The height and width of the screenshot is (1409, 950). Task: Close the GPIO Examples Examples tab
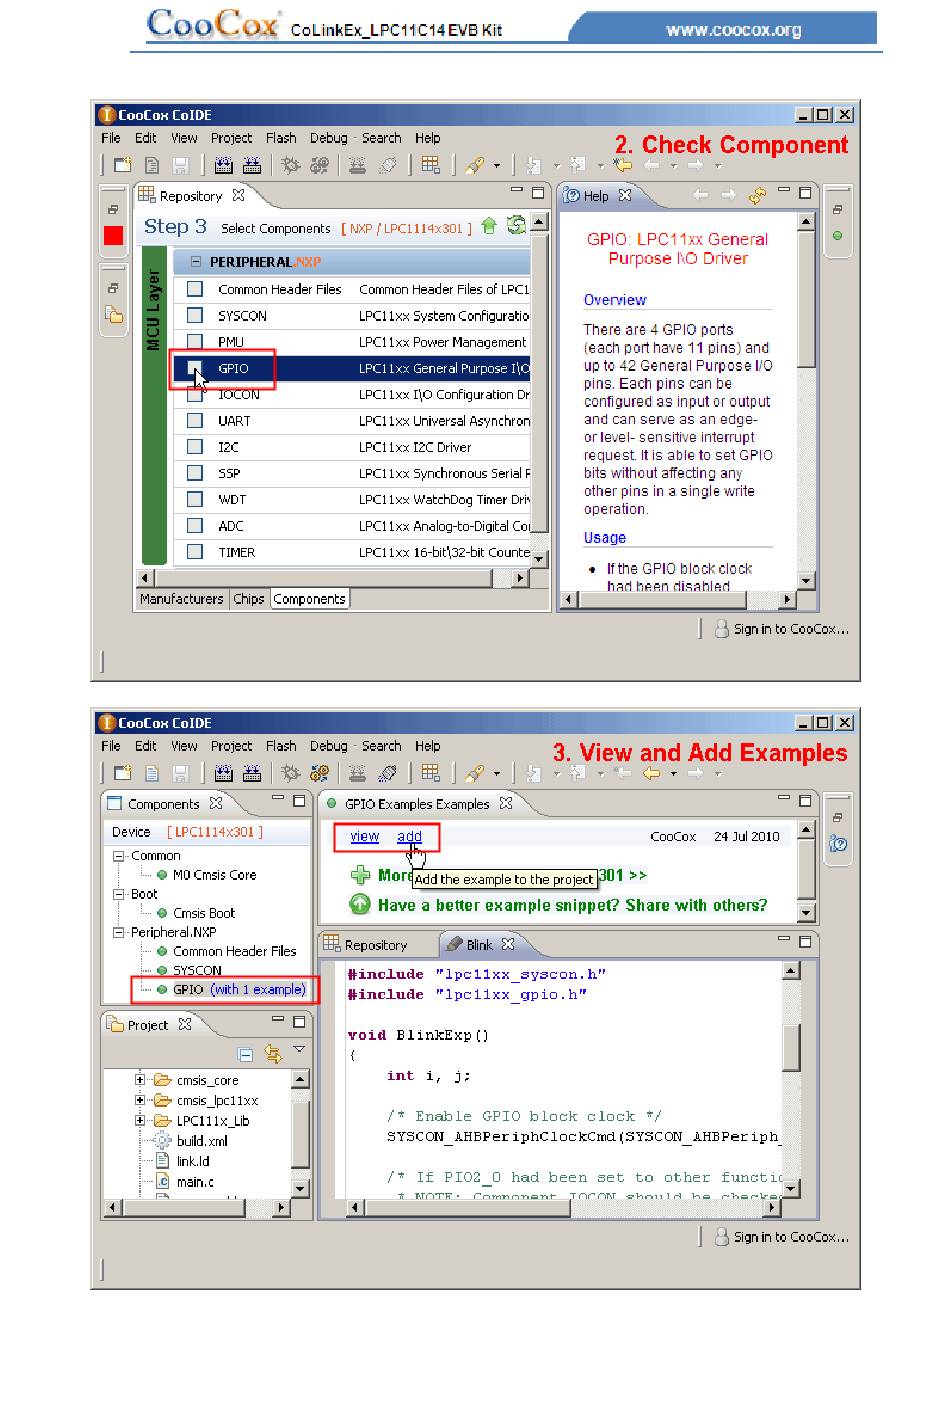506,803
